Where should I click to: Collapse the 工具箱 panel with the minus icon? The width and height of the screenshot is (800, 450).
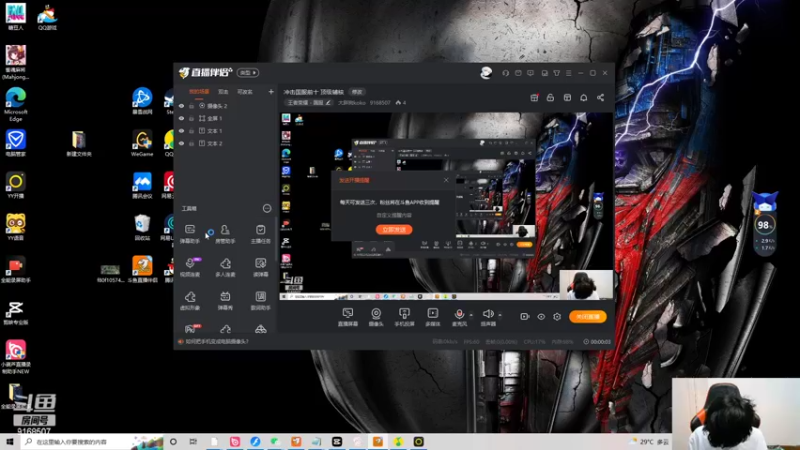[x=267, y=208]
